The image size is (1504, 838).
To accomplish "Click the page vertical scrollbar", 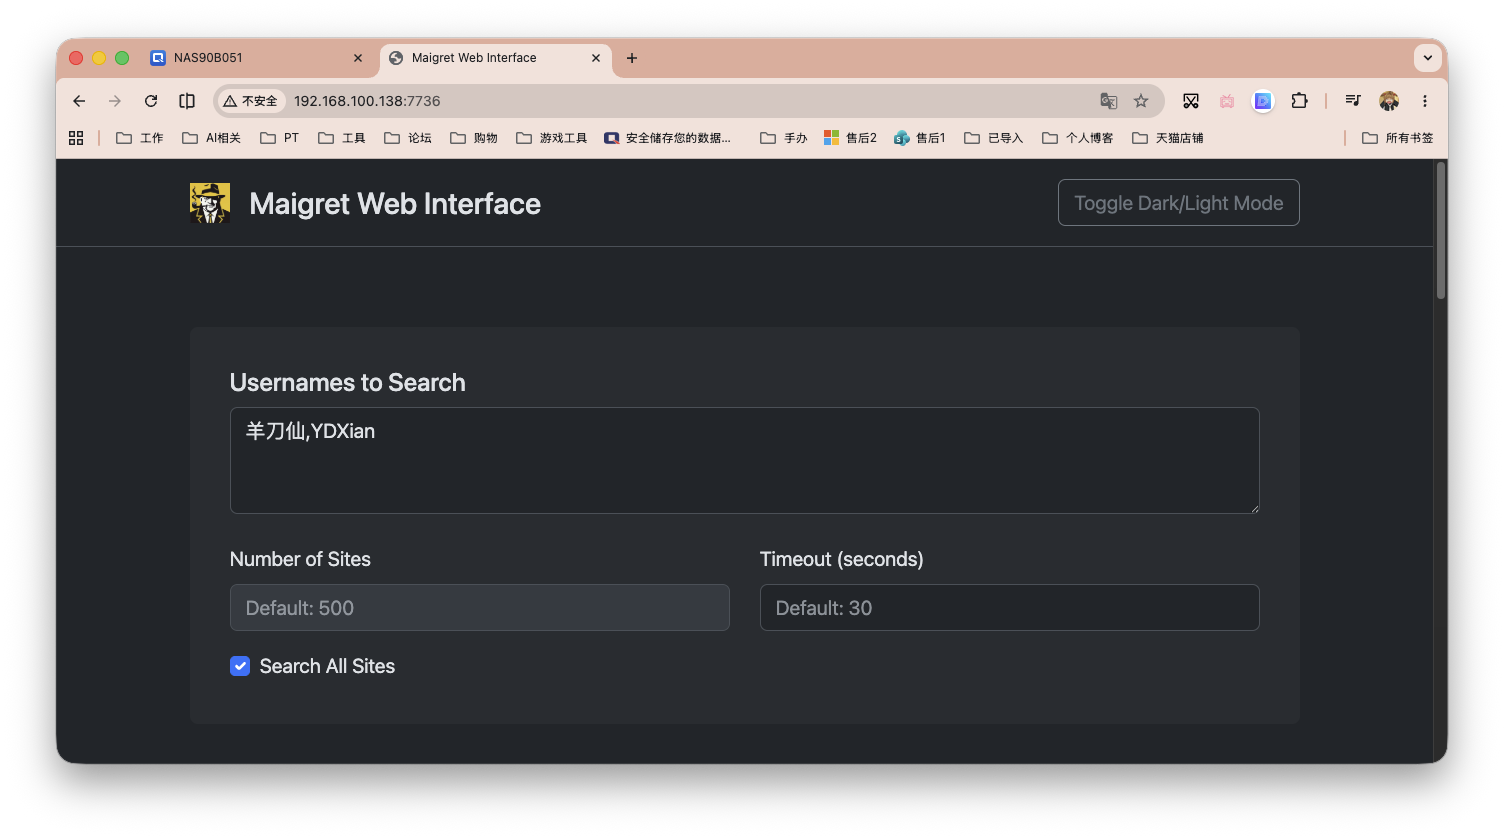I will 1441,230.
